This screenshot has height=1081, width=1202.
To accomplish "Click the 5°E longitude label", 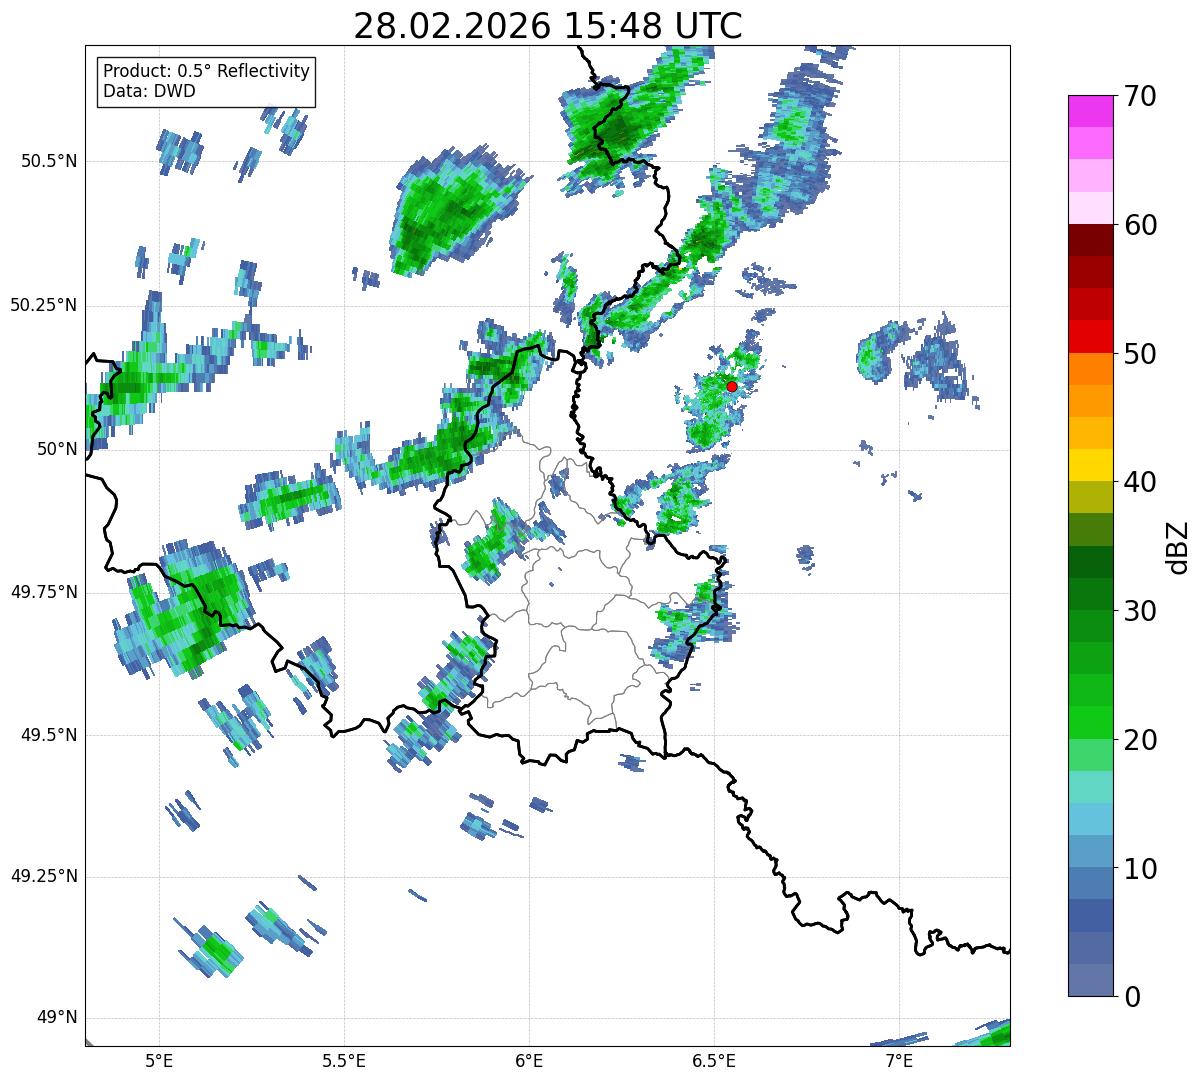I will [159, 1061].
